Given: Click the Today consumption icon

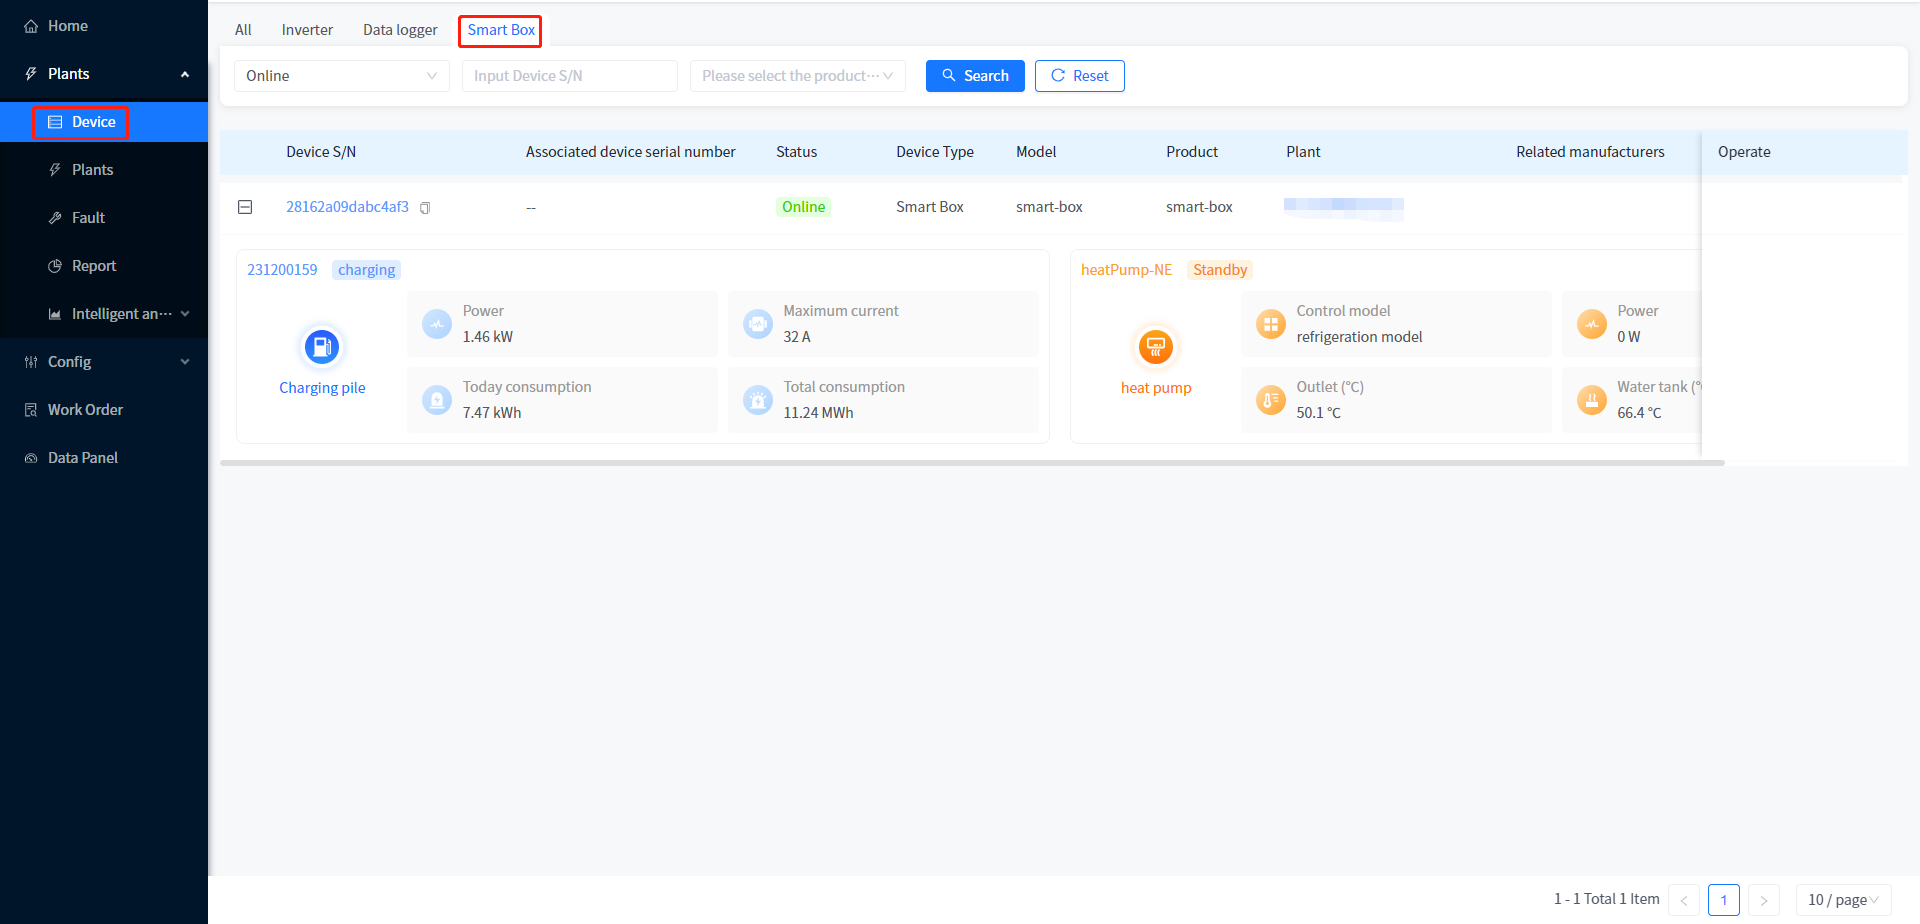Looking at the screenshot, I should [437, 400].
